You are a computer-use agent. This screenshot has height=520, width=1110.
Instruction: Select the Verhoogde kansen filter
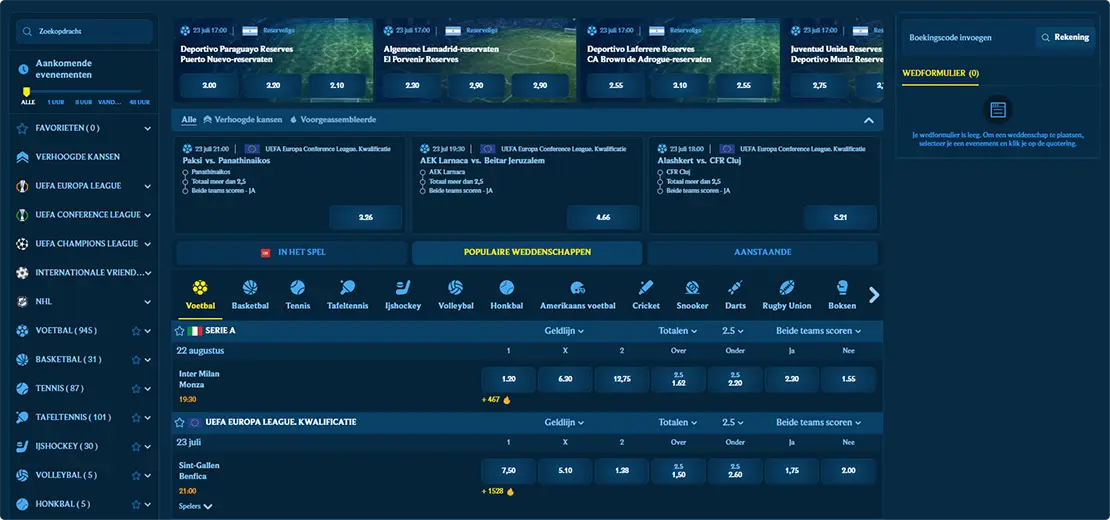coord(242,120)
